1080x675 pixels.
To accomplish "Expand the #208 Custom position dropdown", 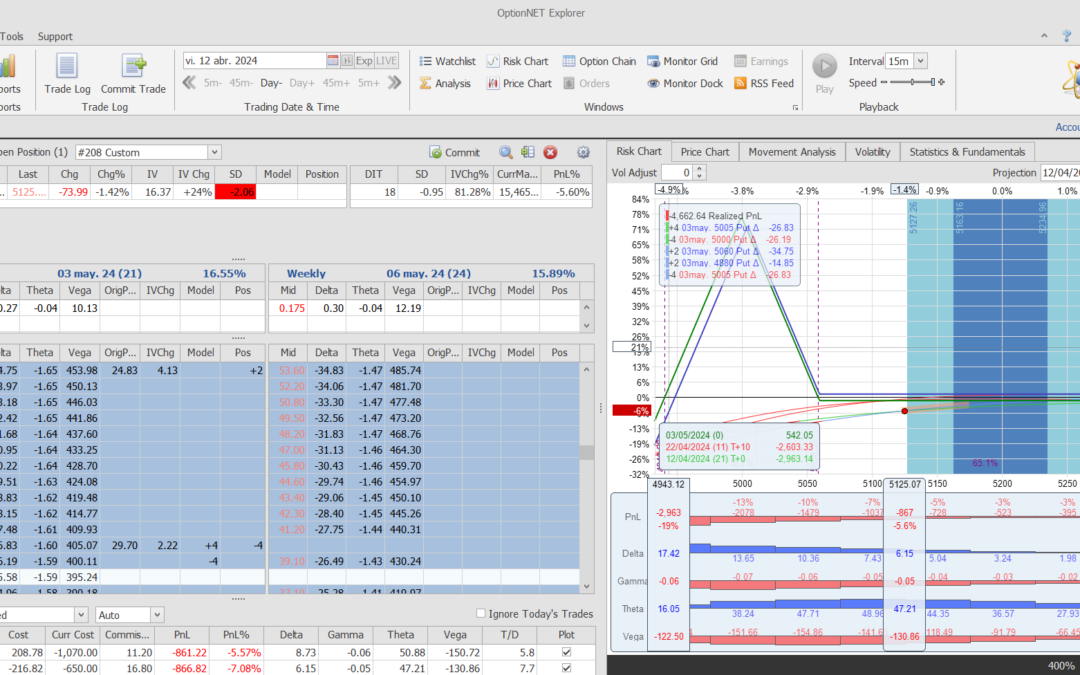I will point(214,152).
